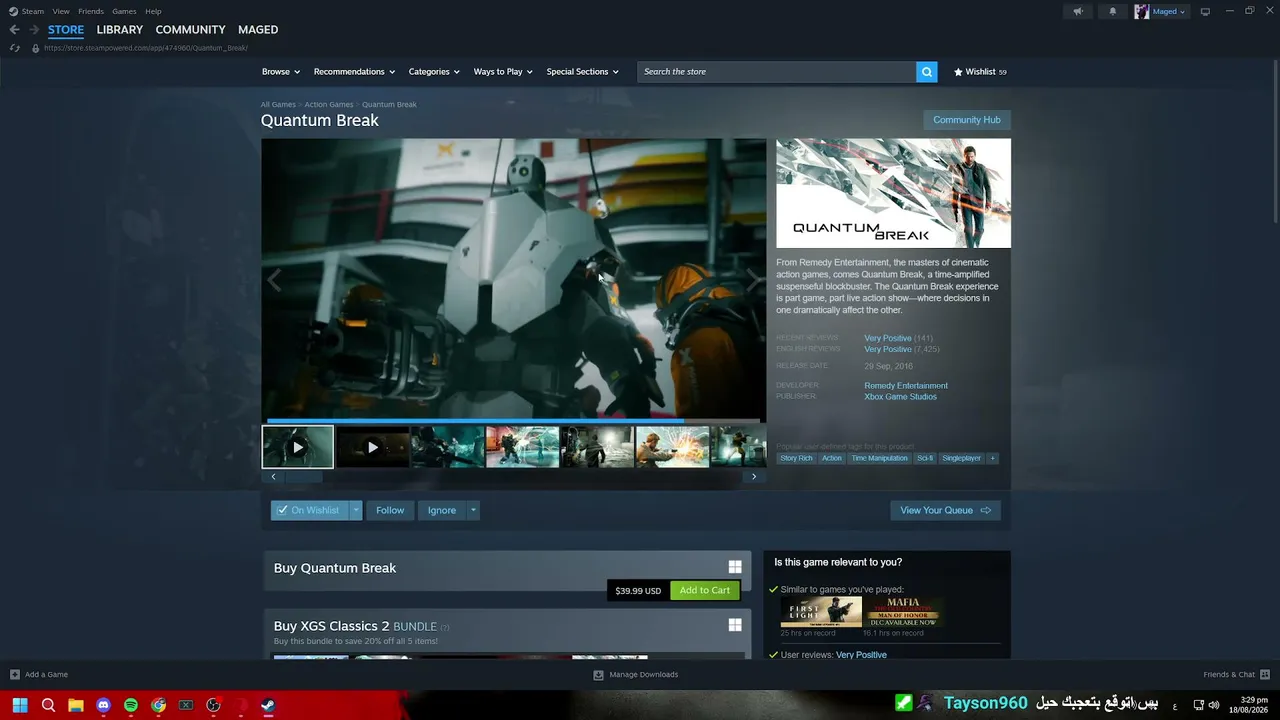Open the Windows Start menu
This screenshot has width=1280, height=720.
click(x=20, y=705)
